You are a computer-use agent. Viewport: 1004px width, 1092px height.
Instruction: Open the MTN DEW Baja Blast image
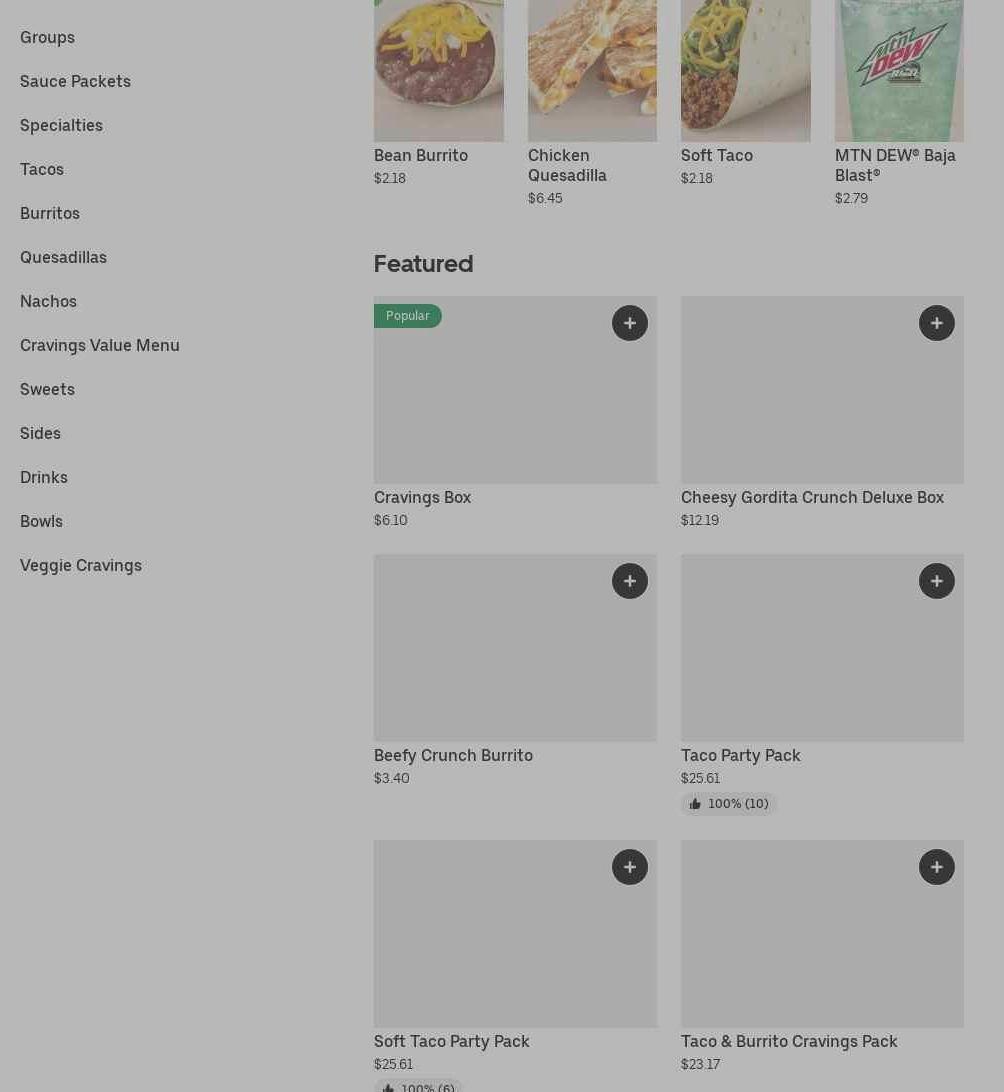(899, 70)
